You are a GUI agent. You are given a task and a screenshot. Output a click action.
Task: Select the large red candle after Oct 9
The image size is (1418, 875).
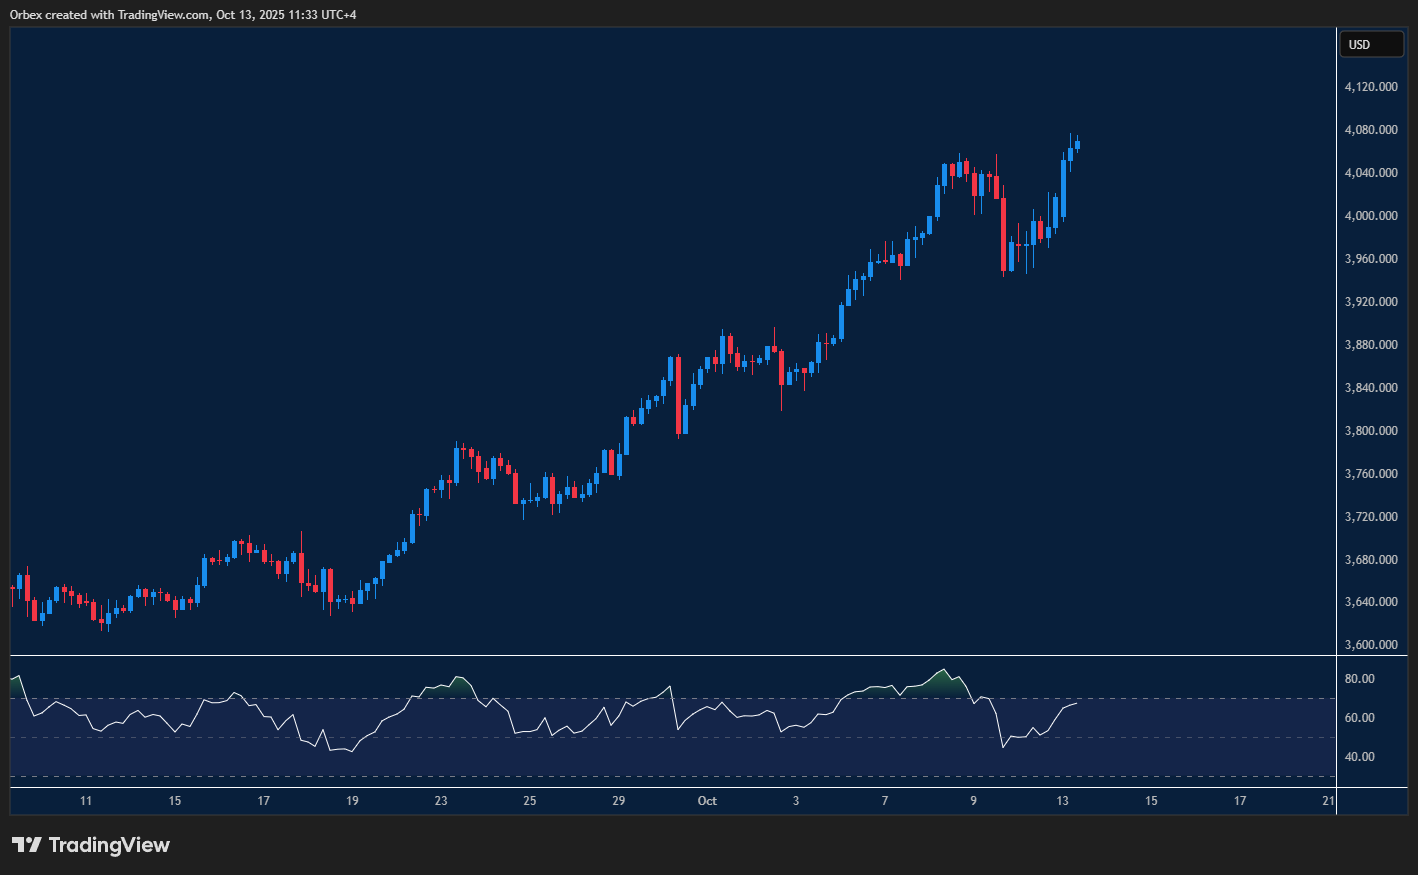click(x=1003, y=235)
